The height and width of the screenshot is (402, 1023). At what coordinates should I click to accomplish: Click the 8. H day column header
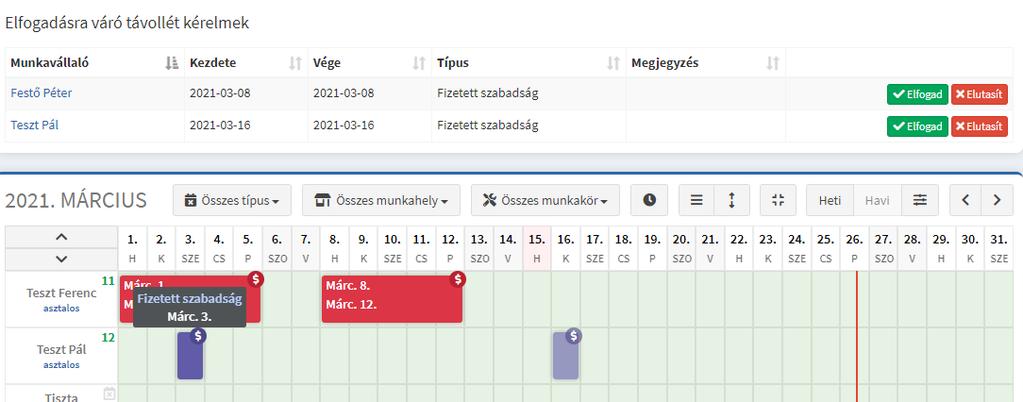pyautogui.click(x=335, y=249)
